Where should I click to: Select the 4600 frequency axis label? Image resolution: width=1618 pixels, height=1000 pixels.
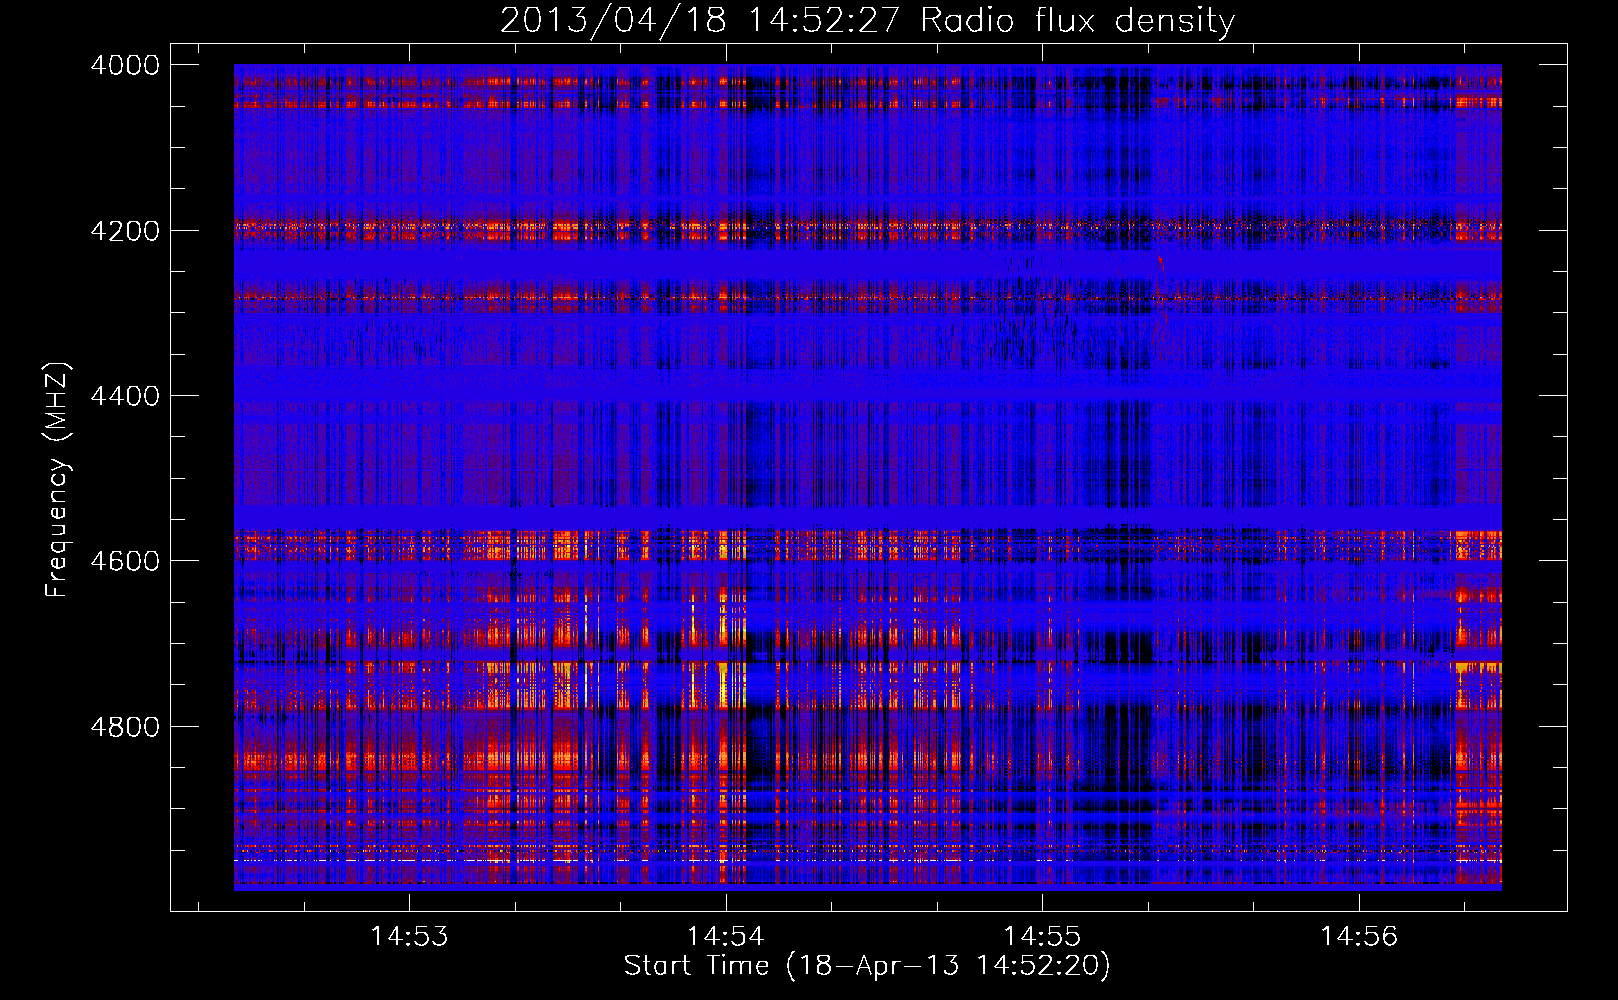pyautogui.click(x=125, y=561)
